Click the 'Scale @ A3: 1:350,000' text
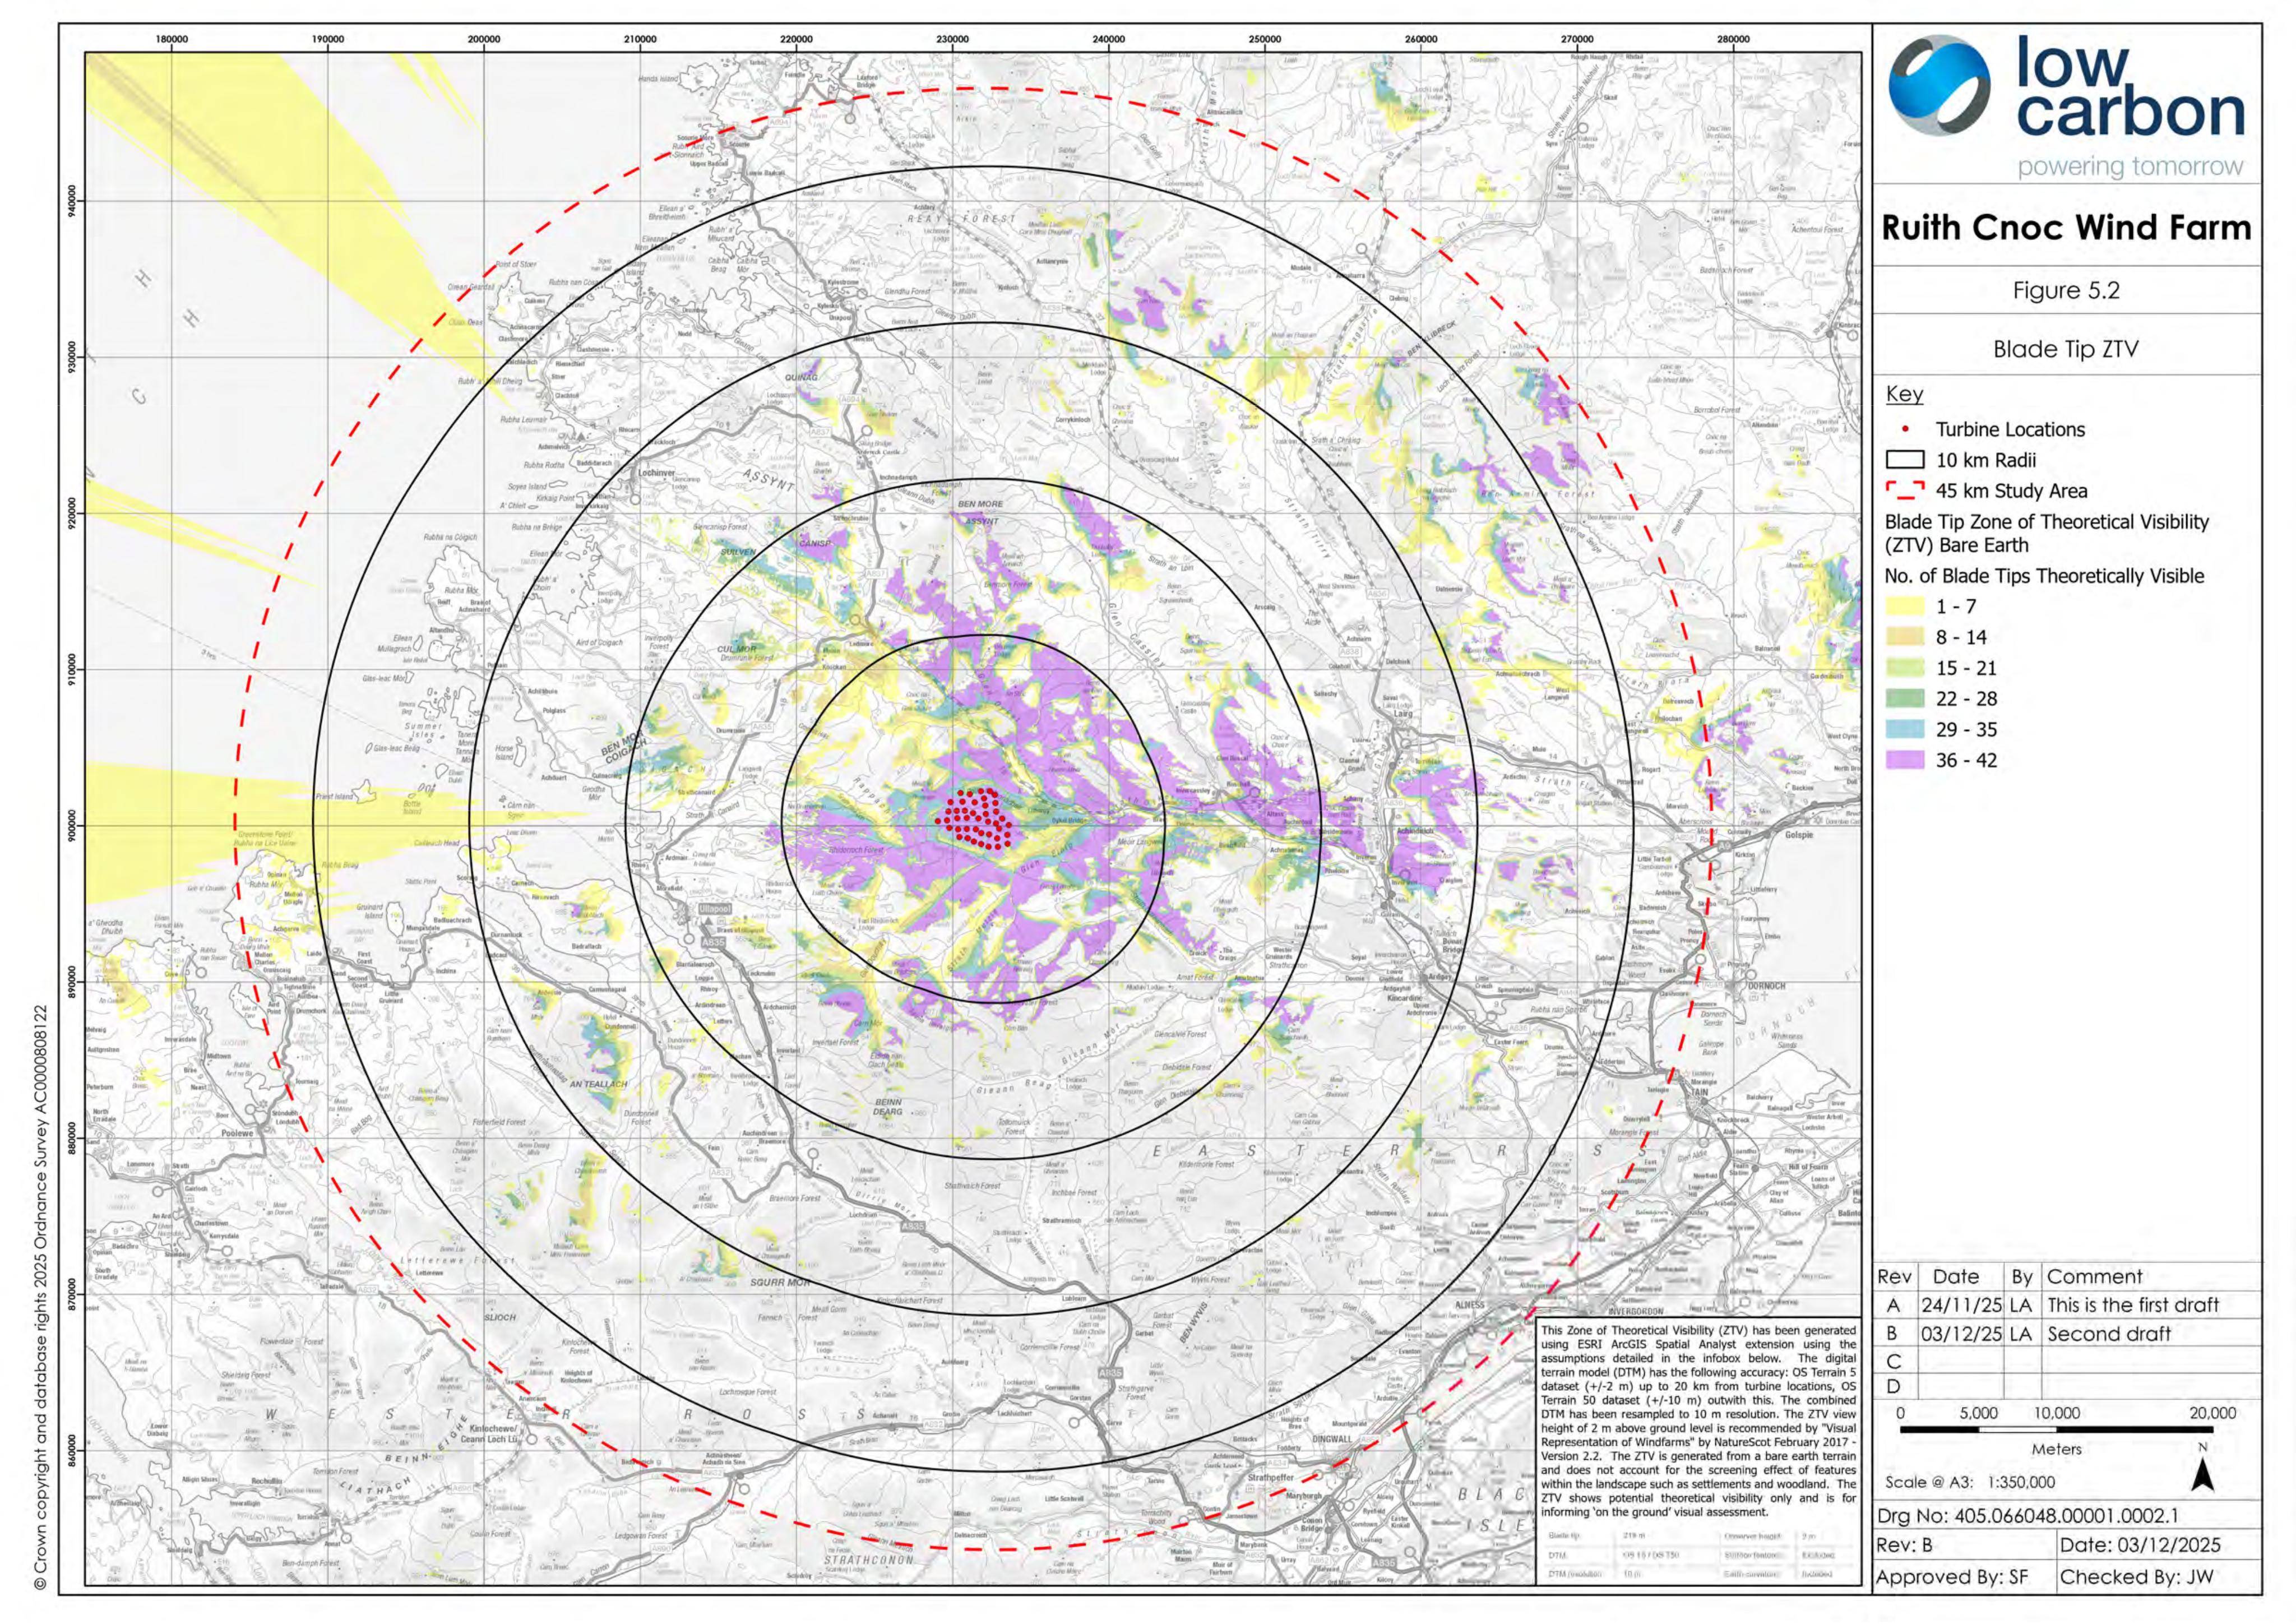 pyautogui.click(x=1970, y=1482)
